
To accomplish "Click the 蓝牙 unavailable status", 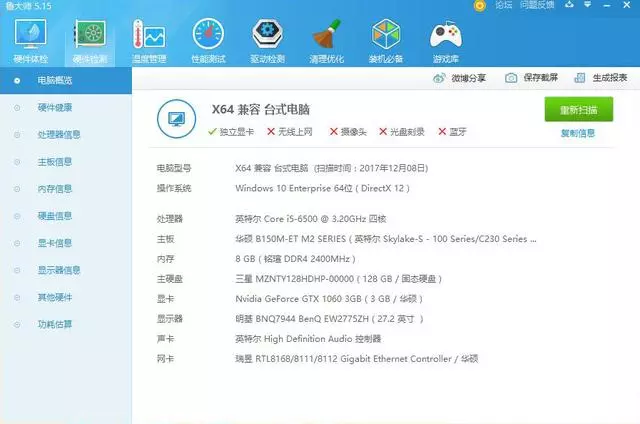I will pos(452,132).
